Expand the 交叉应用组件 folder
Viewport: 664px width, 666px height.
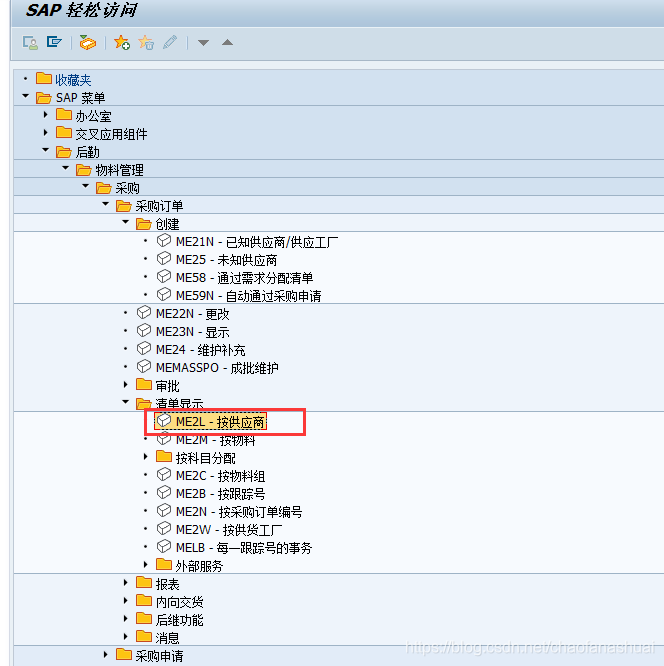coord(45,133)
